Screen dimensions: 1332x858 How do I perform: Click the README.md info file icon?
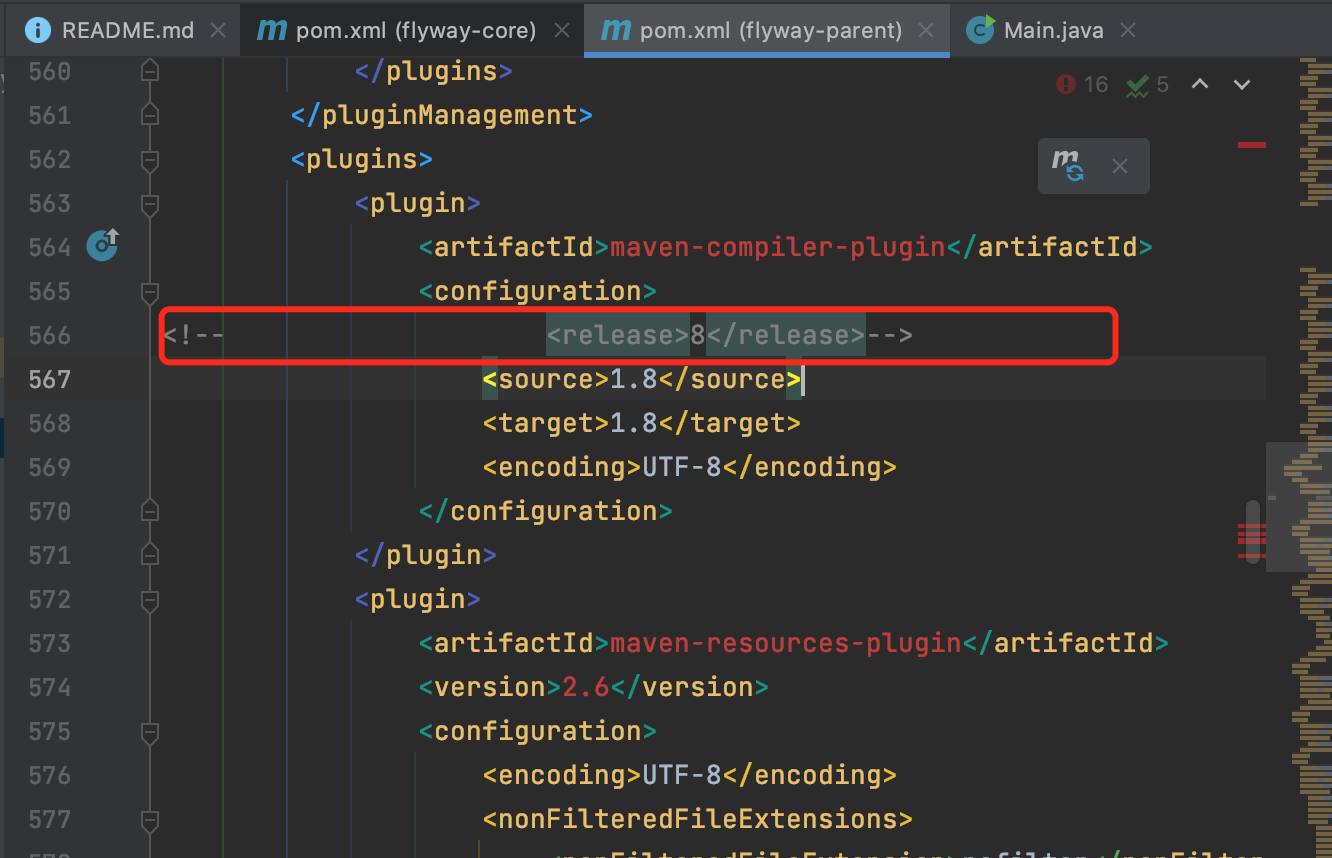[x=38, y=30]
